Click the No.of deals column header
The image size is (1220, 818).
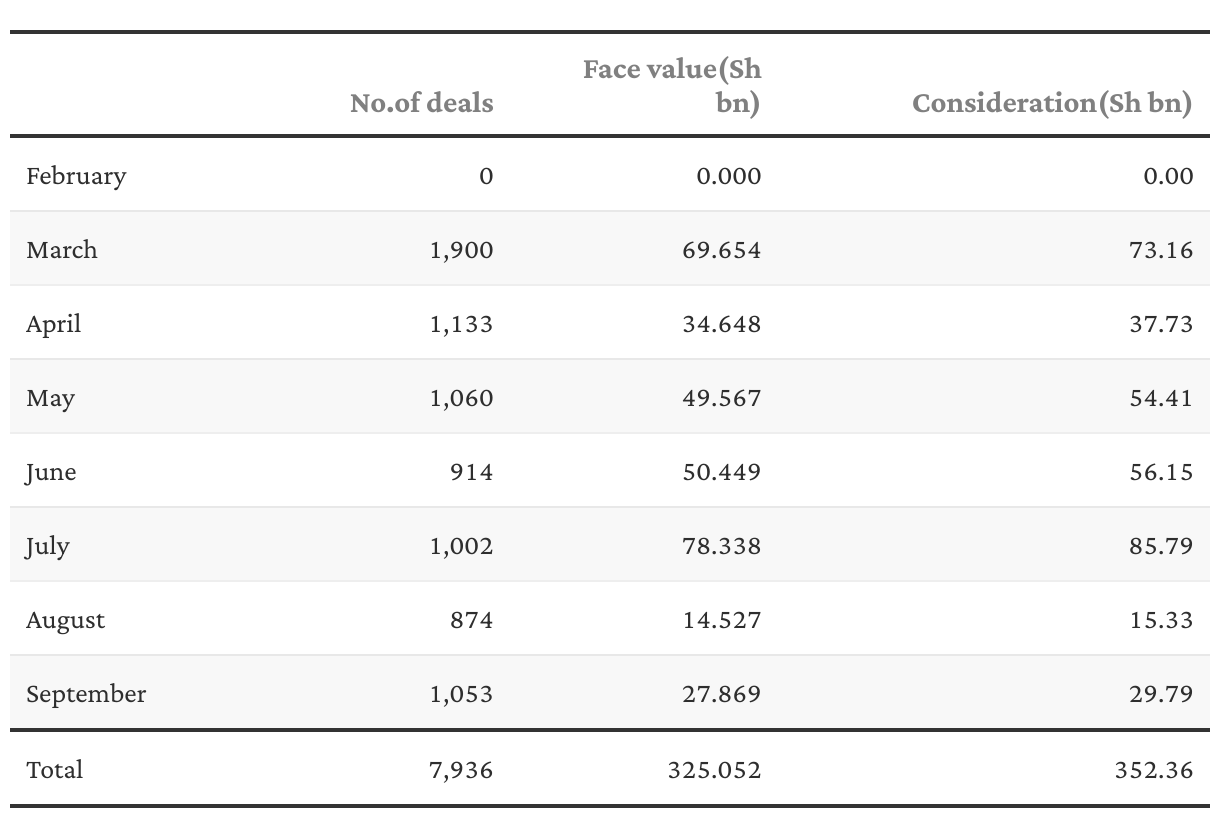421,103
